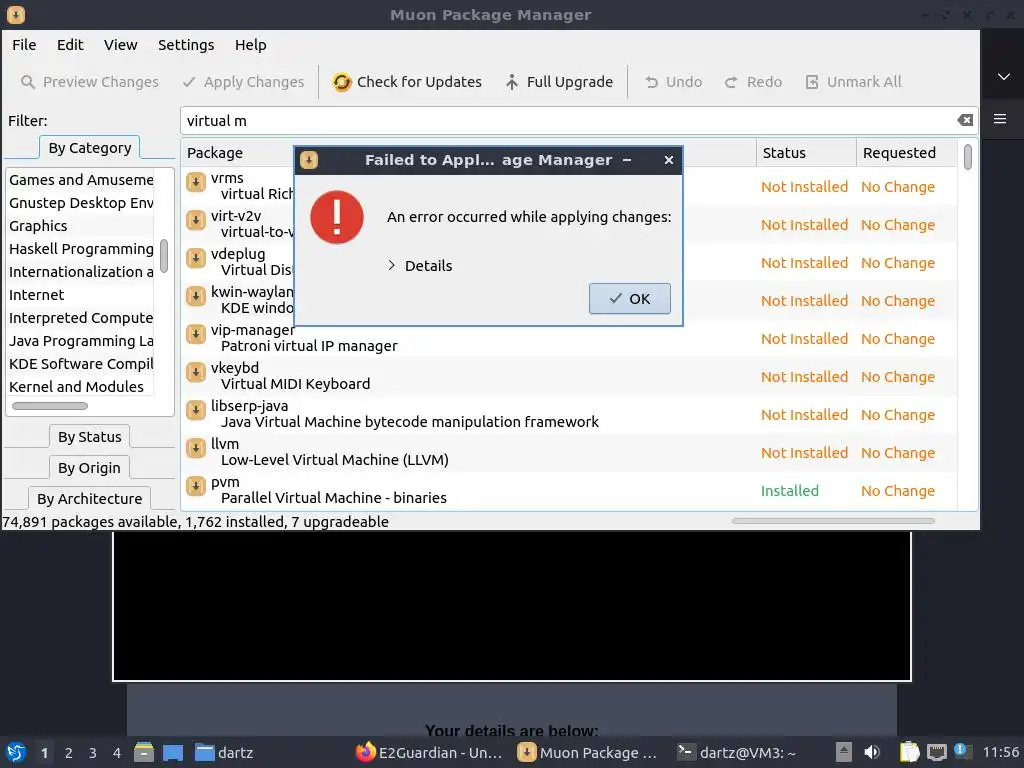
Task: Switch to the By Status tab
Action: (89, 436)
